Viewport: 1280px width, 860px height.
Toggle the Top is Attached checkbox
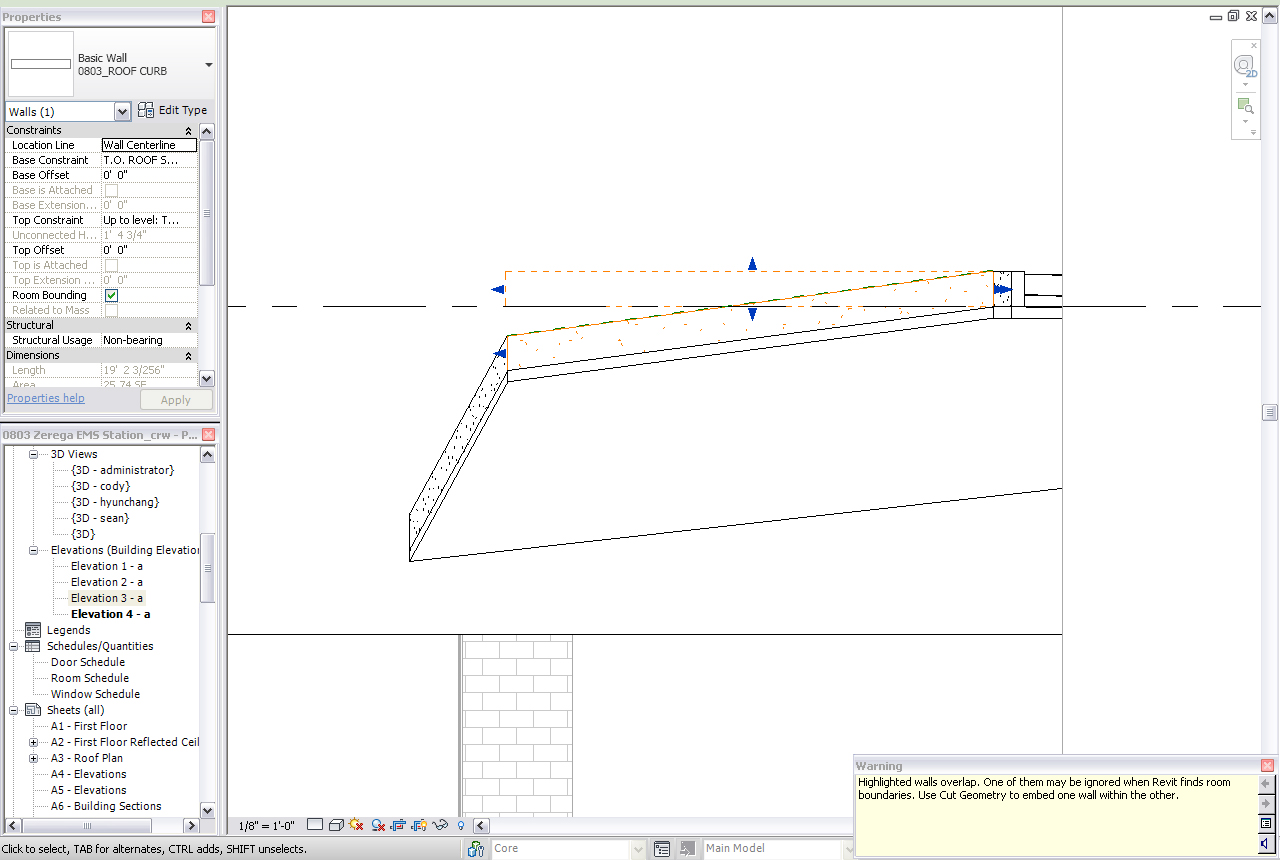pyautogui.click(x=112, y=266)
